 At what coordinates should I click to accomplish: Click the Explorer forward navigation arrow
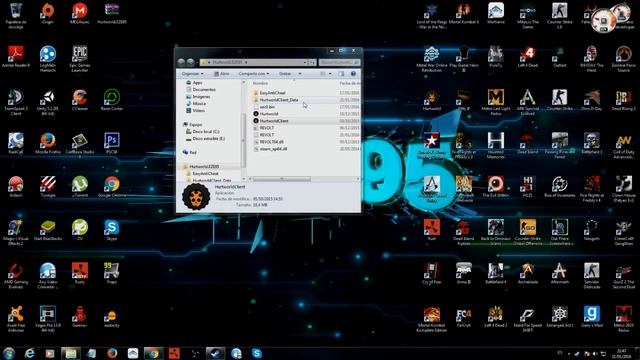click(191, 62)
